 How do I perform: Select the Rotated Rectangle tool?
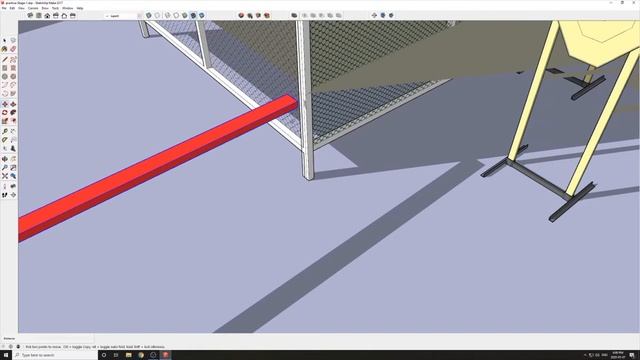click(x=13, y=68)
